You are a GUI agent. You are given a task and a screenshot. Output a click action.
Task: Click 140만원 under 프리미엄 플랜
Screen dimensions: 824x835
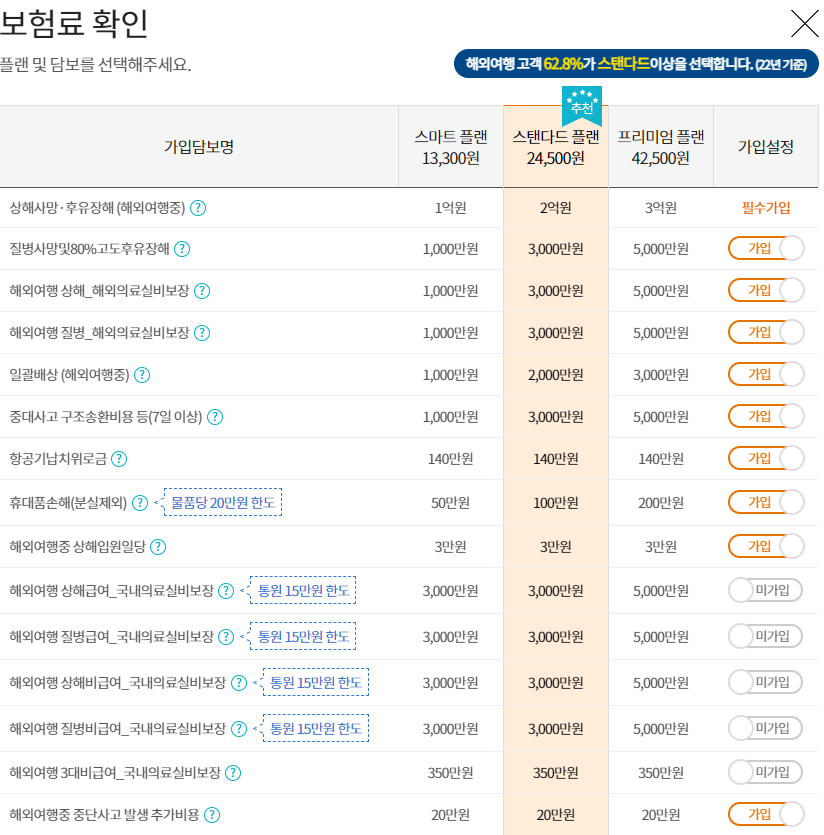[660, 459]
